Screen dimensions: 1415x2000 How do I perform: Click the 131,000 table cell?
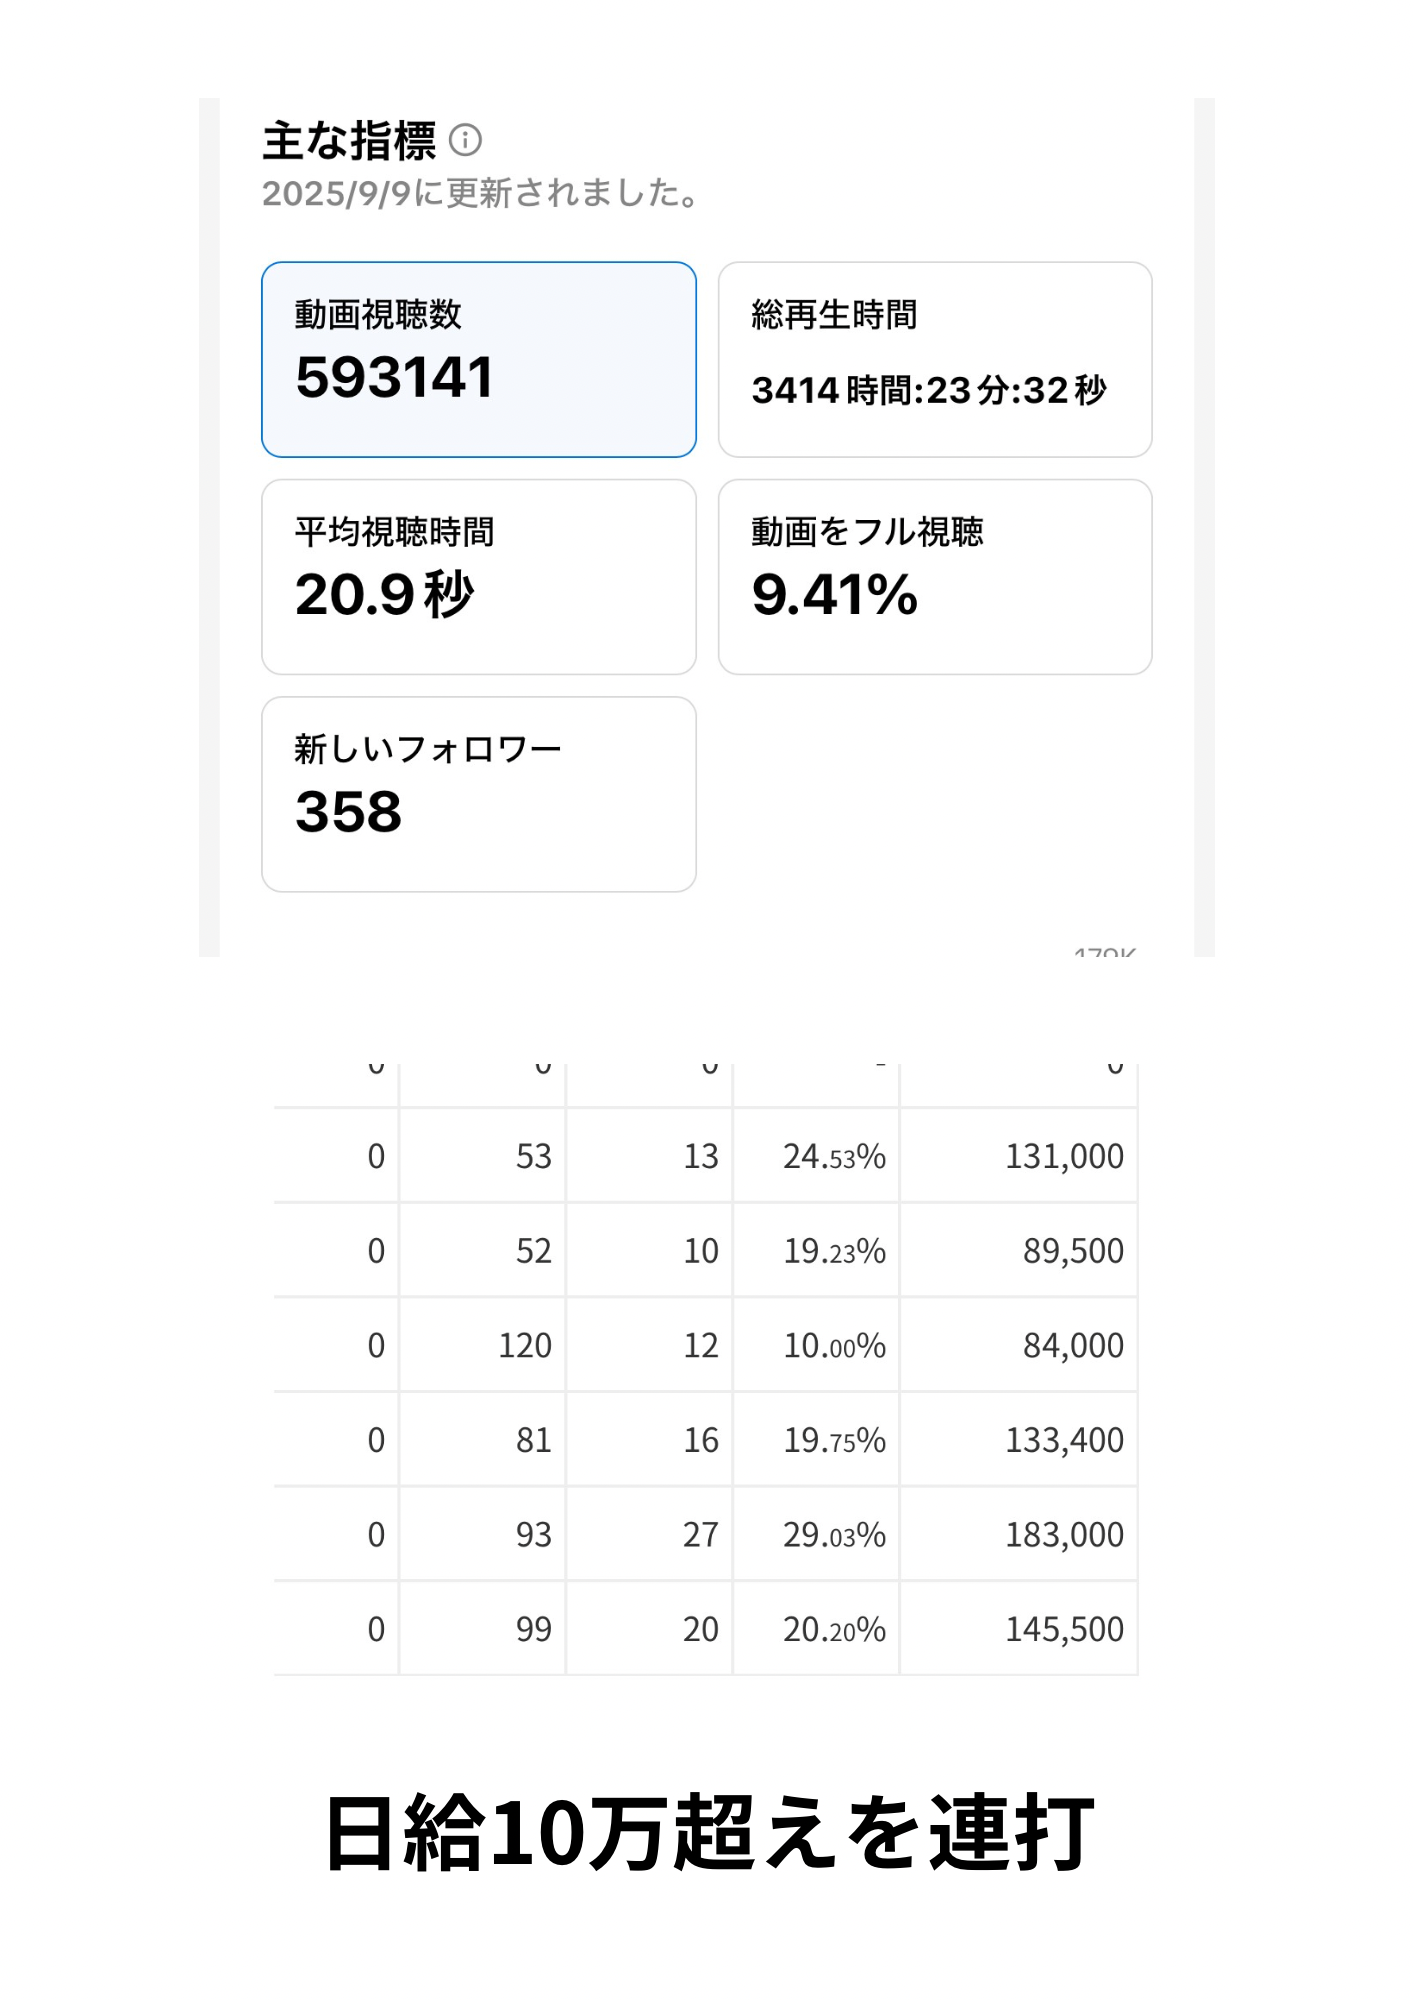coord(1063,1156)
